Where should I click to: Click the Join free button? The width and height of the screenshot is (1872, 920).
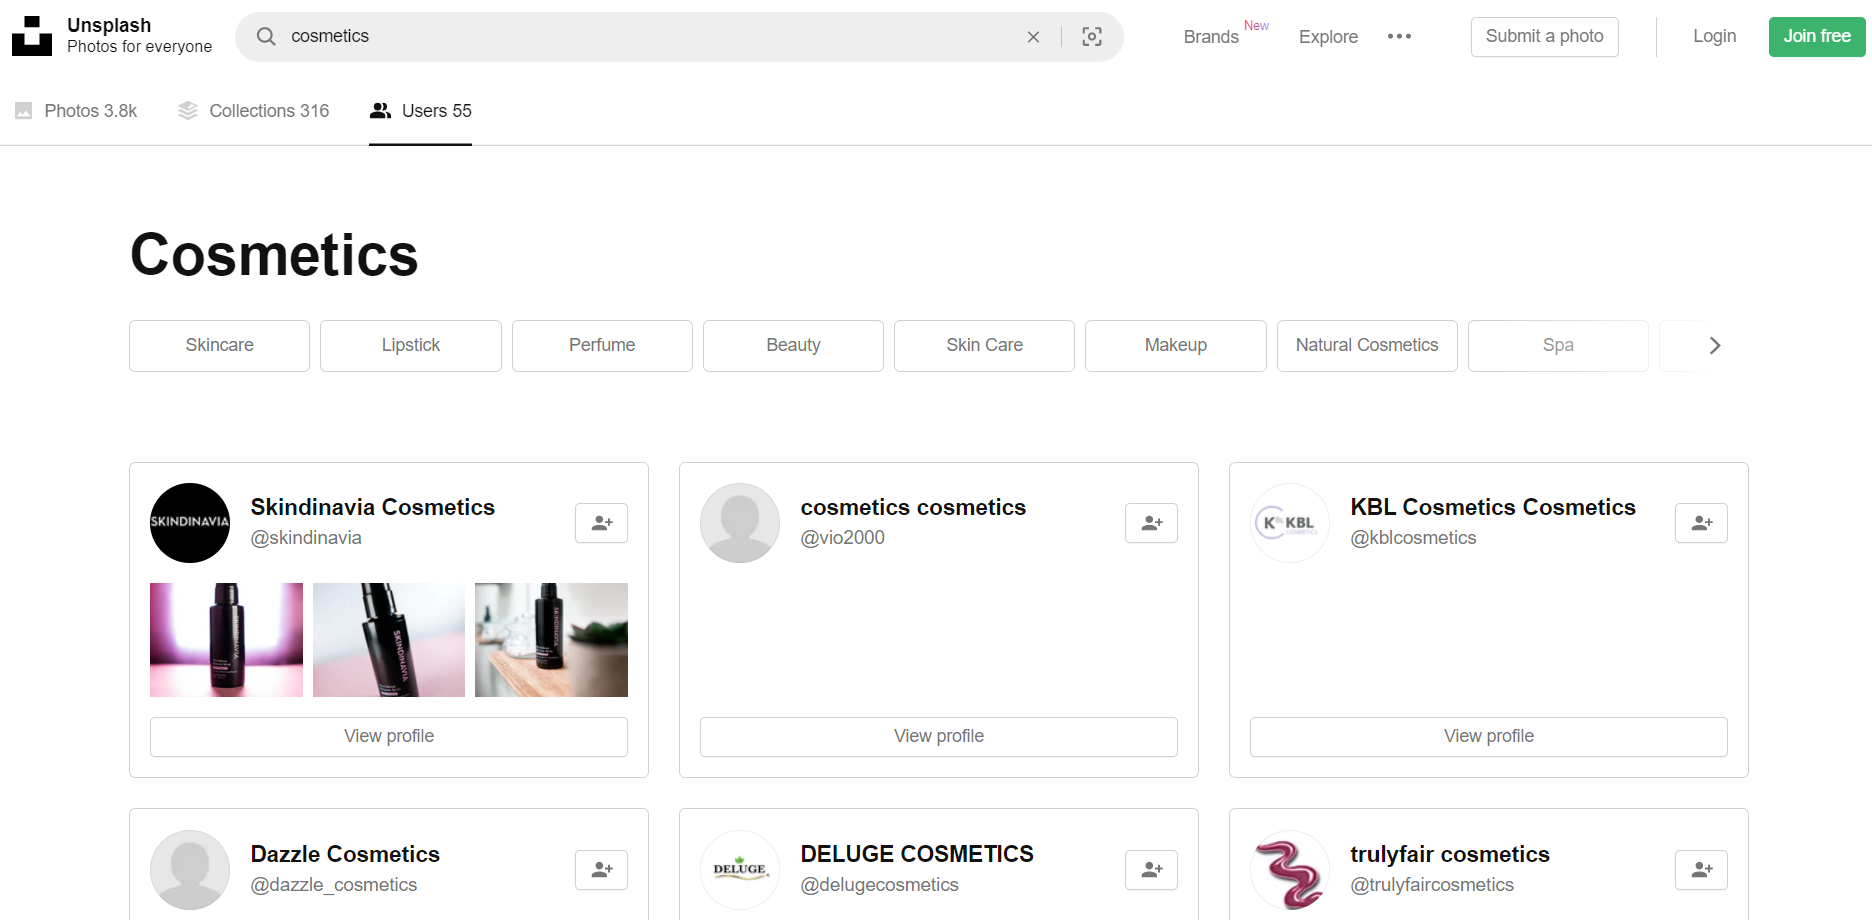click(x=1816, y=37)
